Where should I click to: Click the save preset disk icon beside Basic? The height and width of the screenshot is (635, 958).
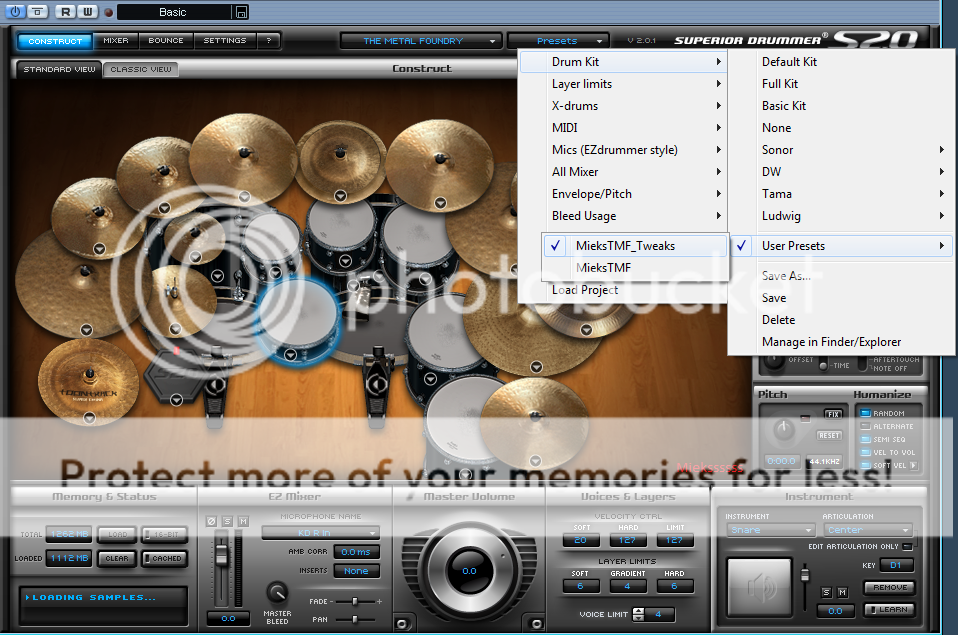coord(241,12)
